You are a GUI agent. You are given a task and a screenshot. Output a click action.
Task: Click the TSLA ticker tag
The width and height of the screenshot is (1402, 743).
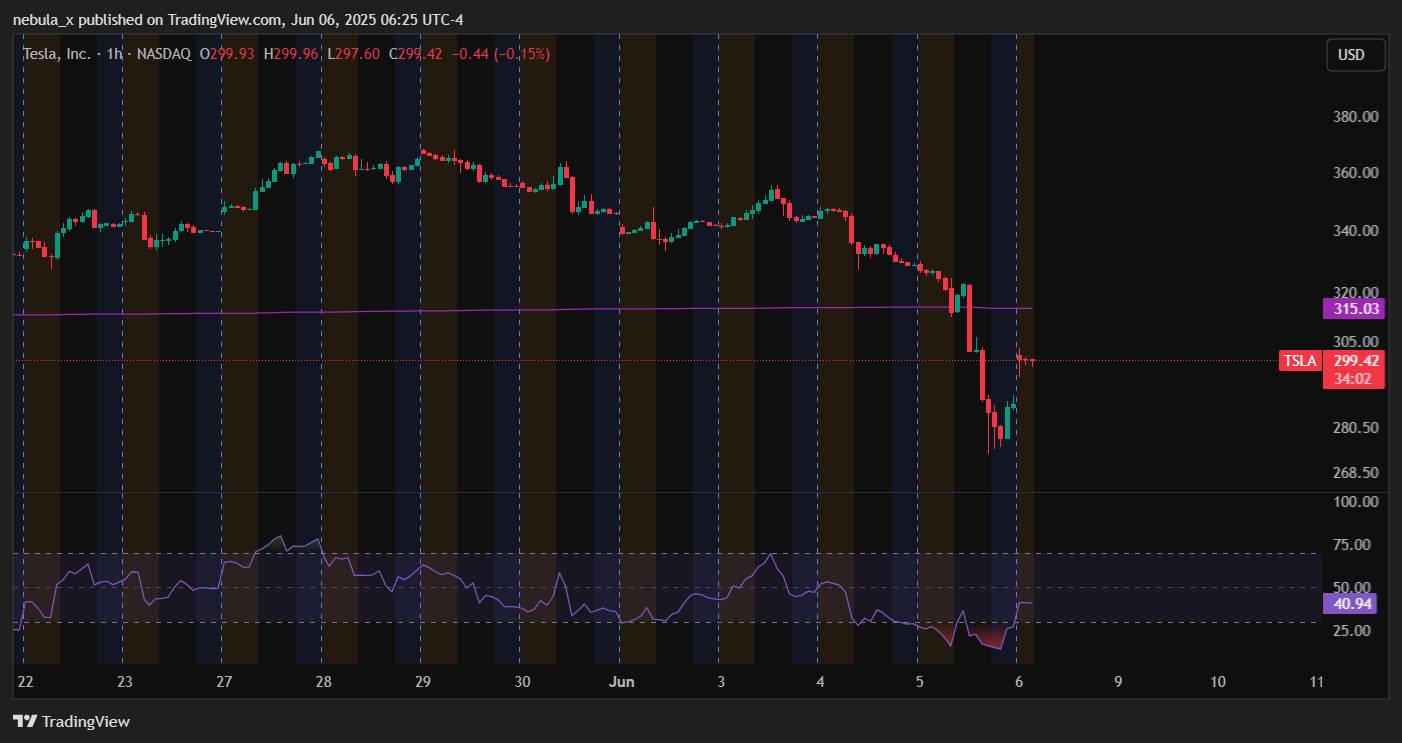(x=1300, y=361)
